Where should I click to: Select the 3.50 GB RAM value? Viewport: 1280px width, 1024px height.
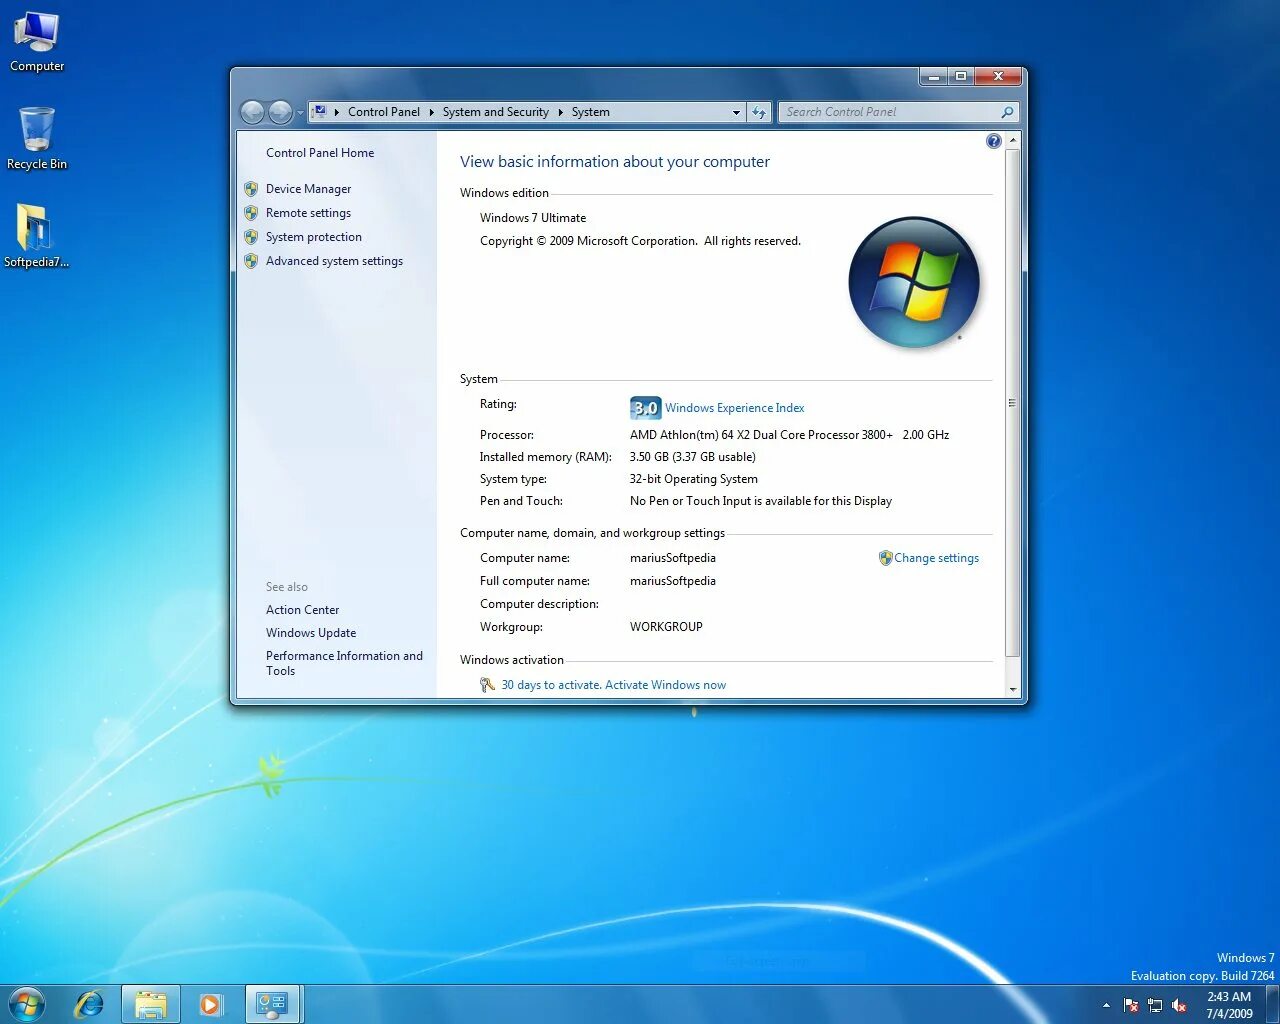[x=693, y=457]
